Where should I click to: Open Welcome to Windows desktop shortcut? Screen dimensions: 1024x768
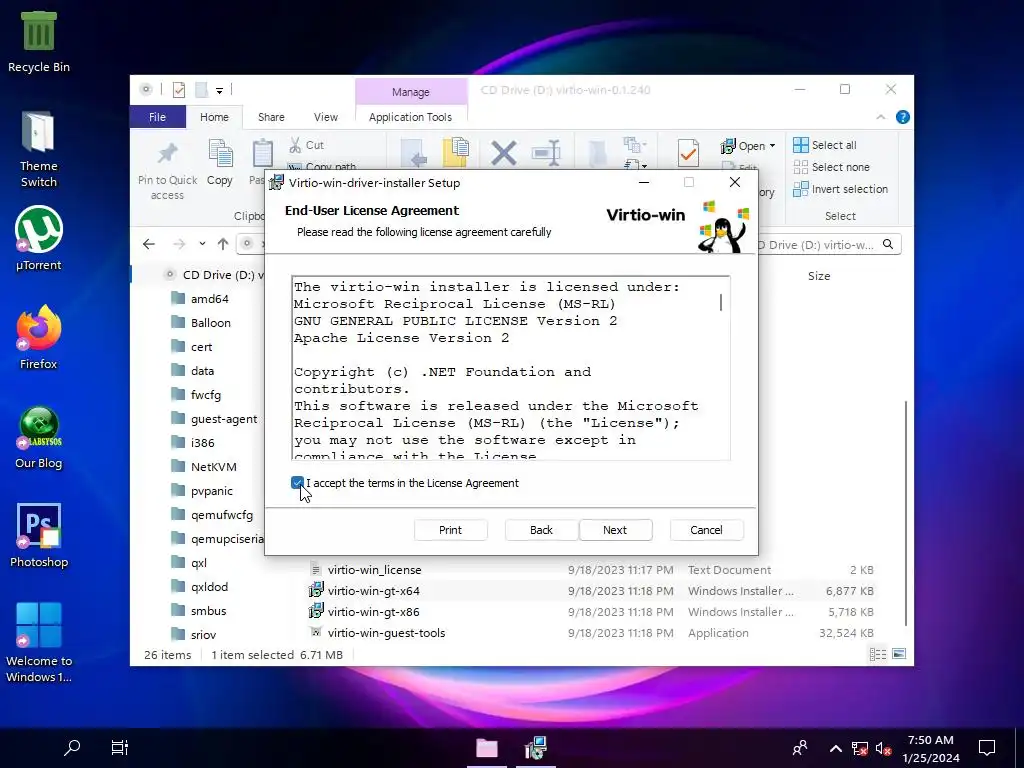pyautogui.click(x=39, y=643)
